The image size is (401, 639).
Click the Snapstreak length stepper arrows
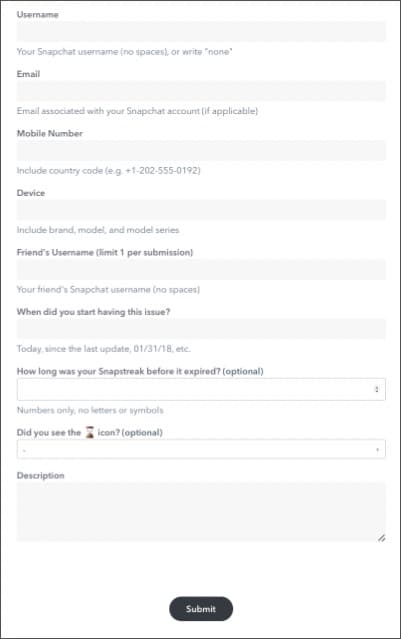[x=377, y=389]
